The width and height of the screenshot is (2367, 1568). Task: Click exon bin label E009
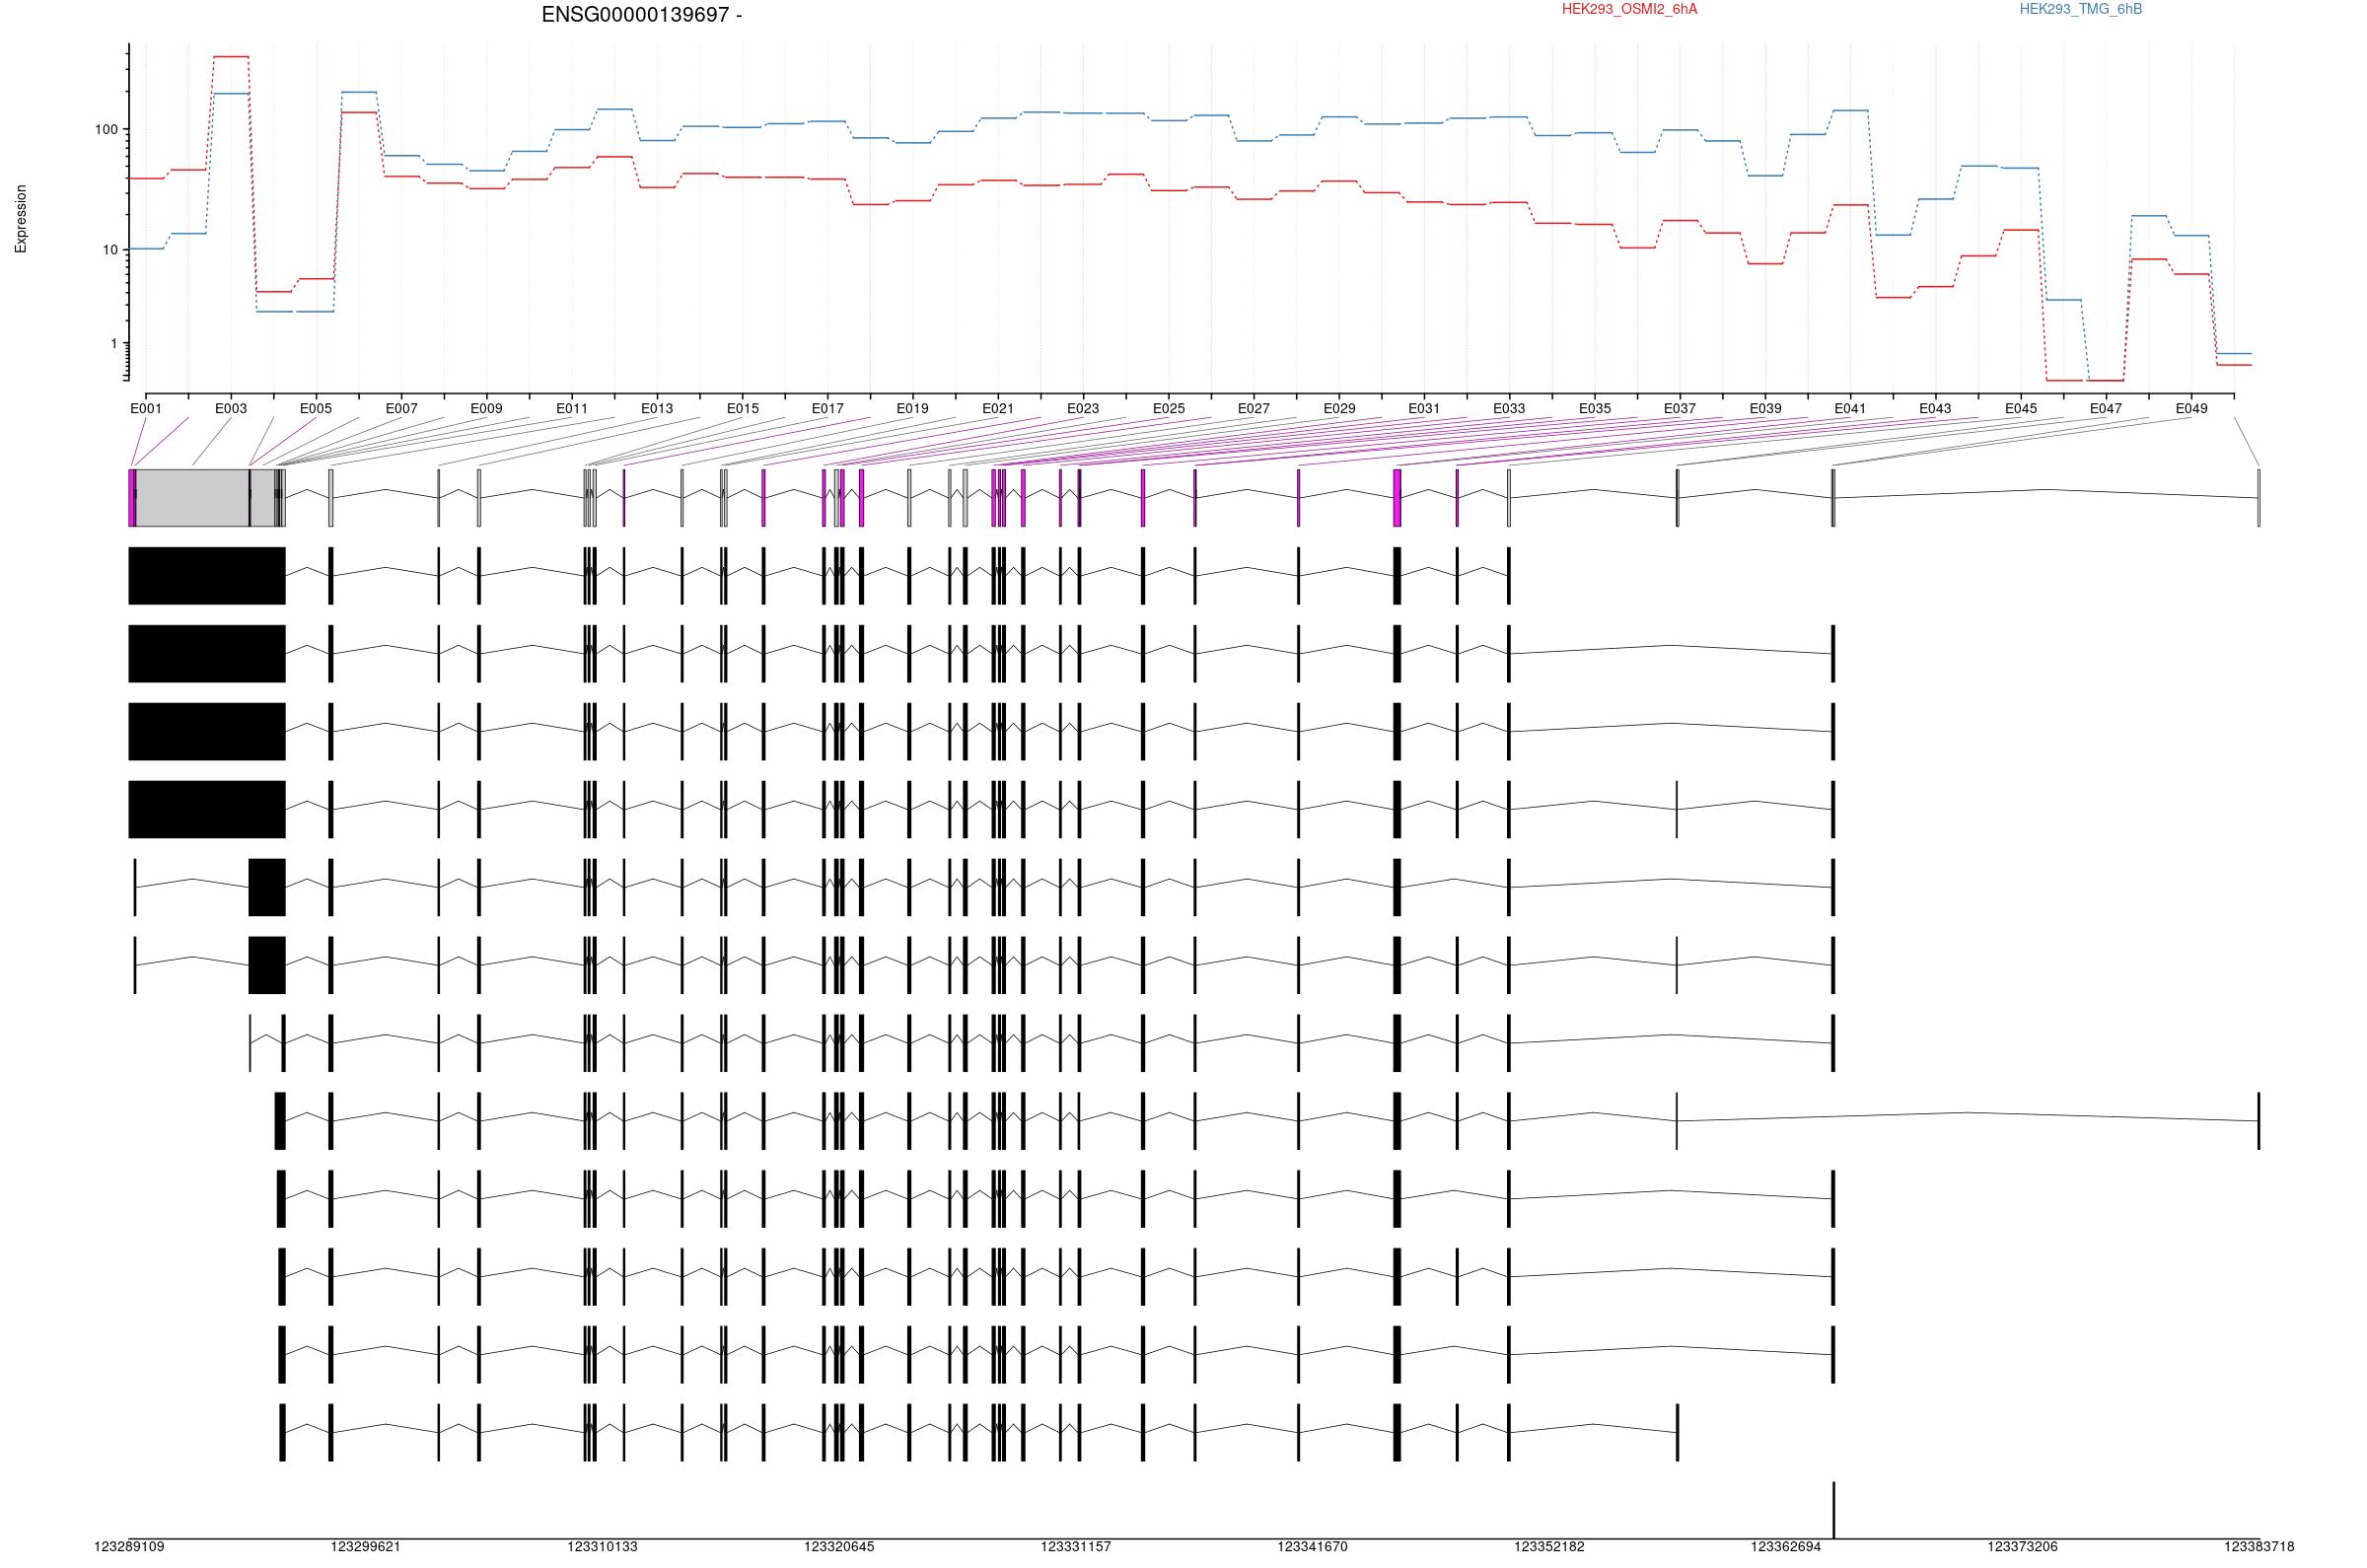point(486,409)
